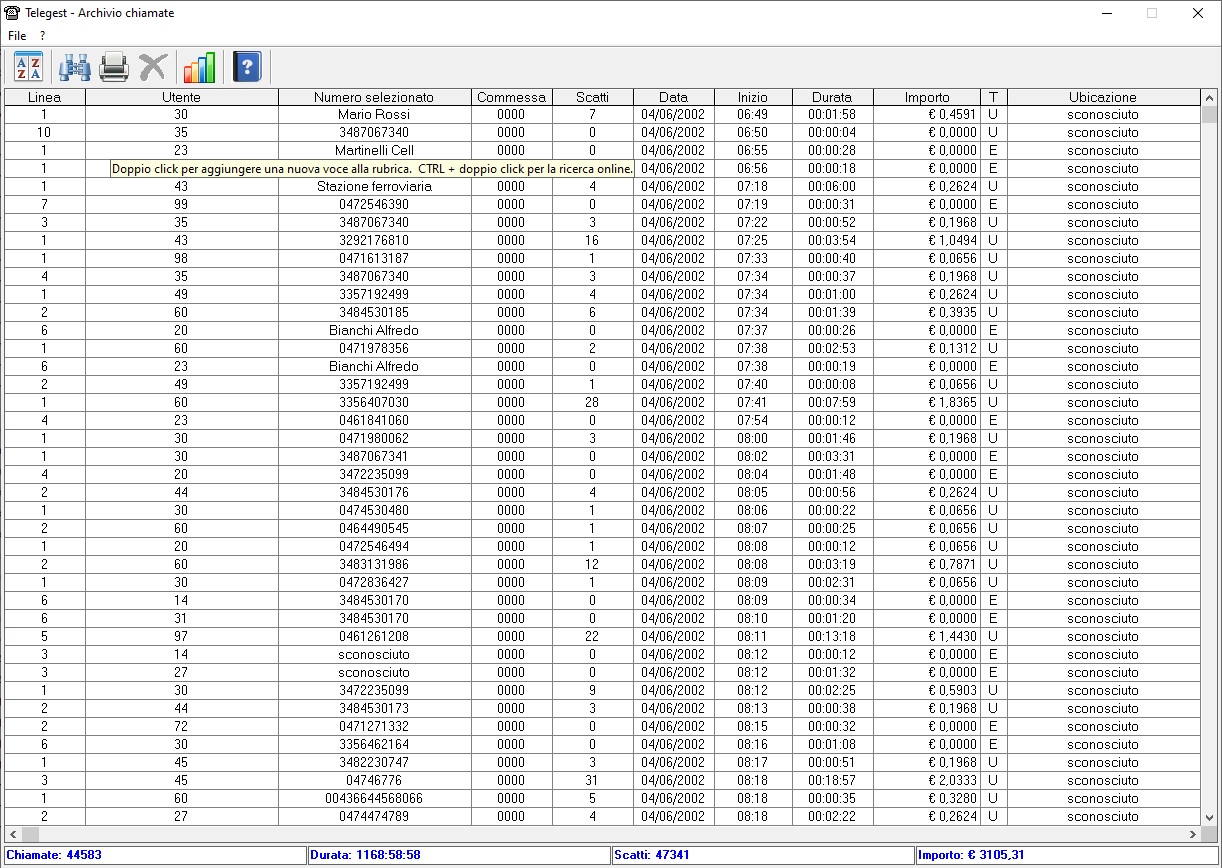
Task: Click the gray X delete icon
Action: [x=153, y=67]
